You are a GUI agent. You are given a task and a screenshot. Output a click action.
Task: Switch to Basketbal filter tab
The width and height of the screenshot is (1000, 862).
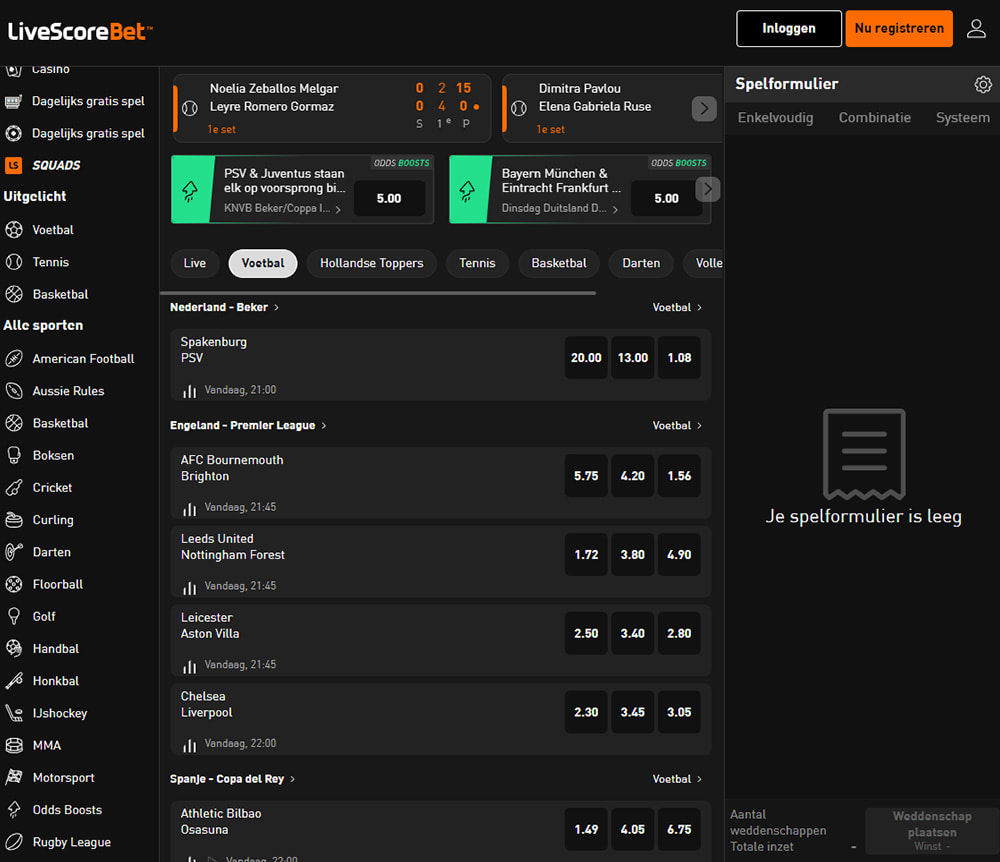559,263
